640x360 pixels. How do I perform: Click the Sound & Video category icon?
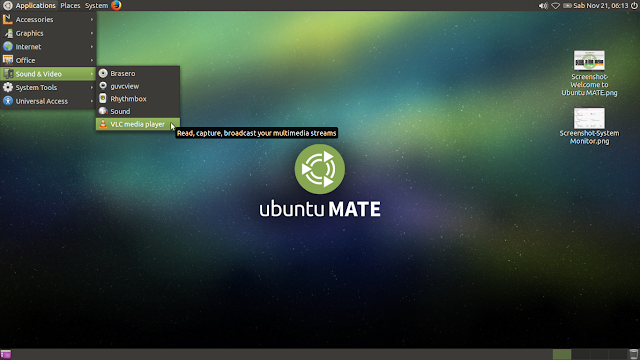coord(8,74)
